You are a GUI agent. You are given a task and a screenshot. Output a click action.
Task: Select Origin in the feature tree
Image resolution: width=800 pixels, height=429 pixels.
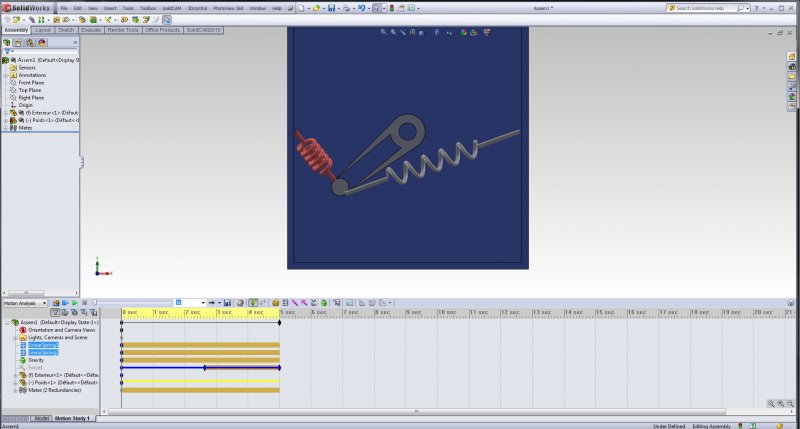26,105
